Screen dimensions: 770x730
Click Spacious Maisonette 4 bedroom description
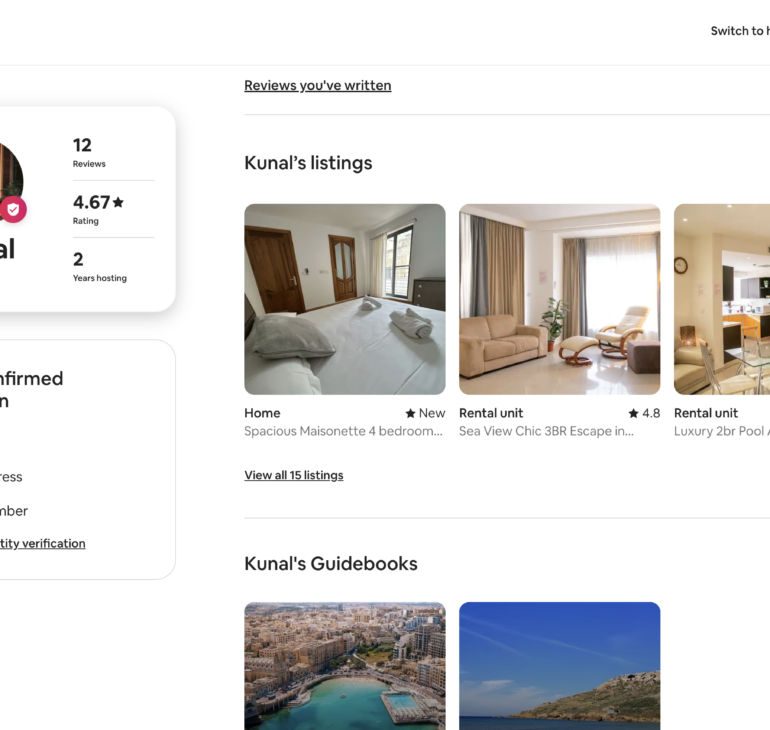point(343,431)
